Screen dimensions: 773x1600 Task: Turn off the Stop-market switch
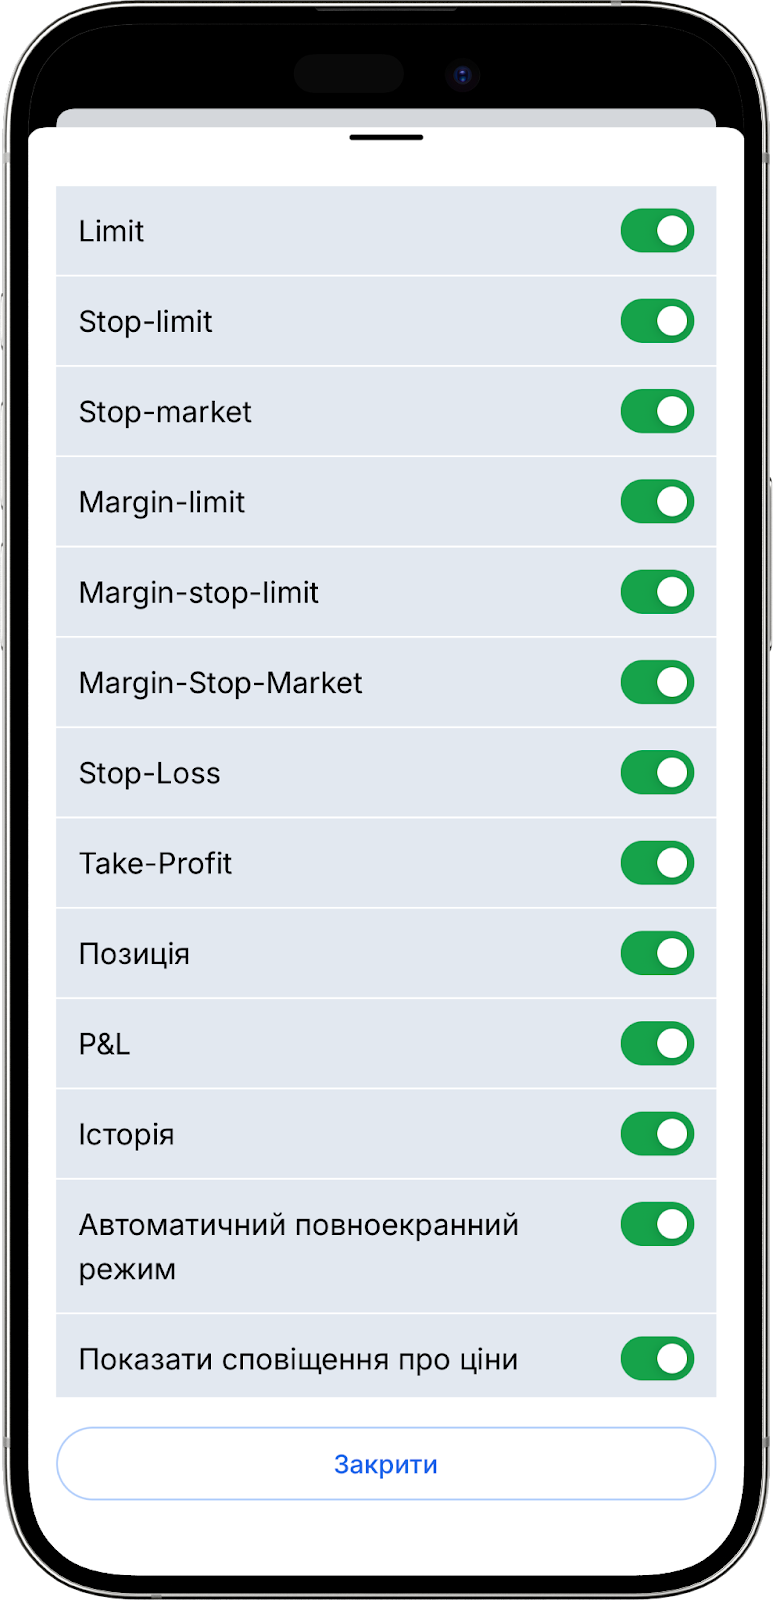[657, 412]
